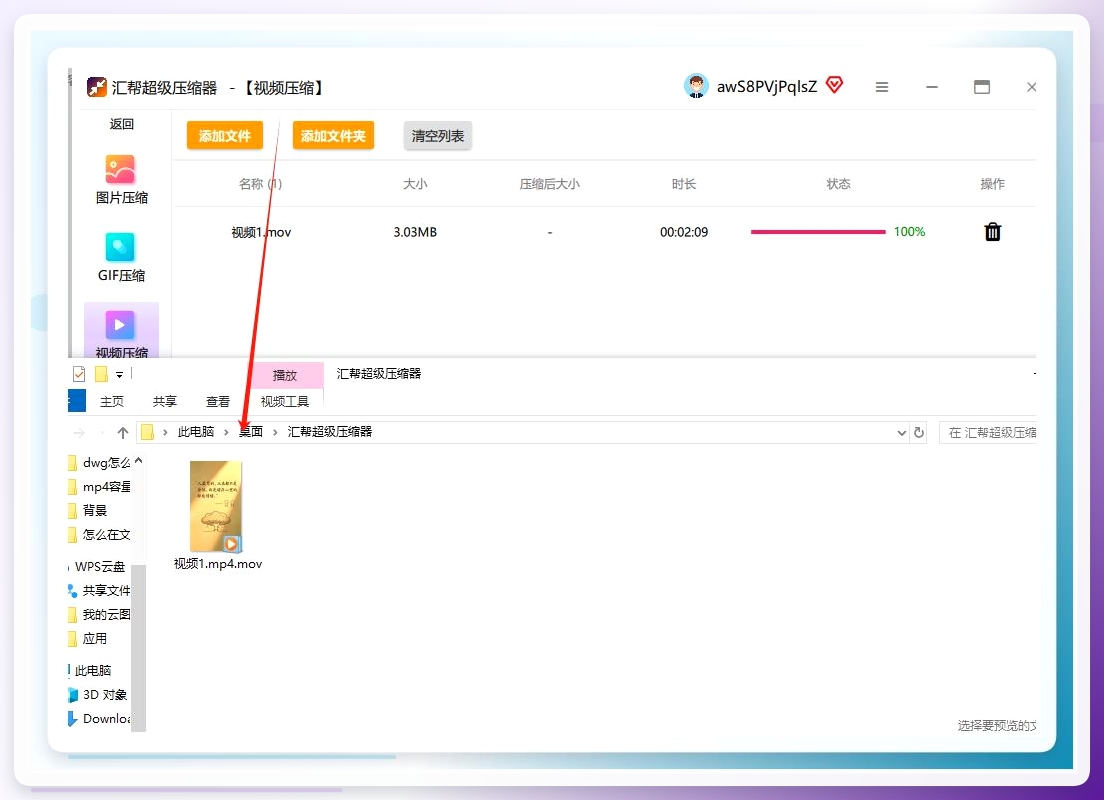Open the 主页 ribbon tab
The height and width of the screenshot is (800, 1104).
coord(111,401)
